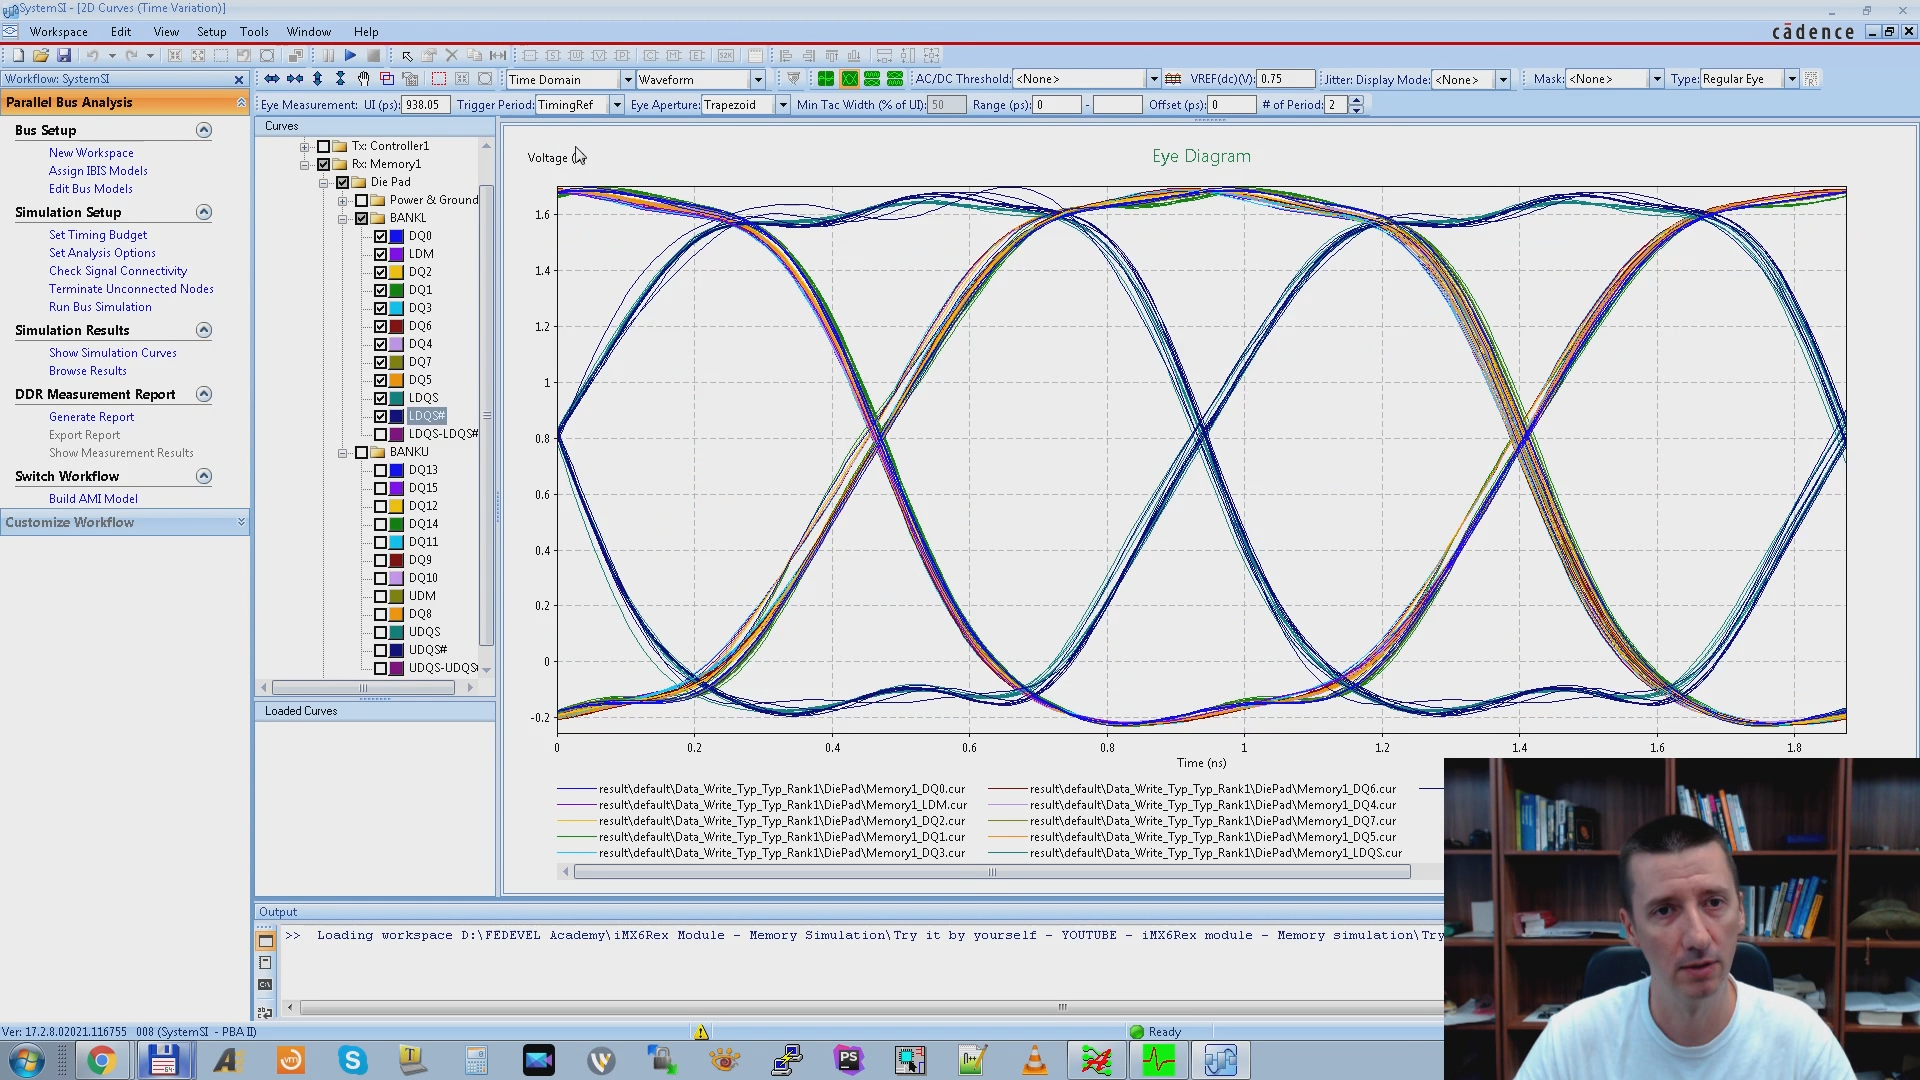The image size is (1920, 1080).
Task: Open the Tools menu
Action: coord(254,32)
